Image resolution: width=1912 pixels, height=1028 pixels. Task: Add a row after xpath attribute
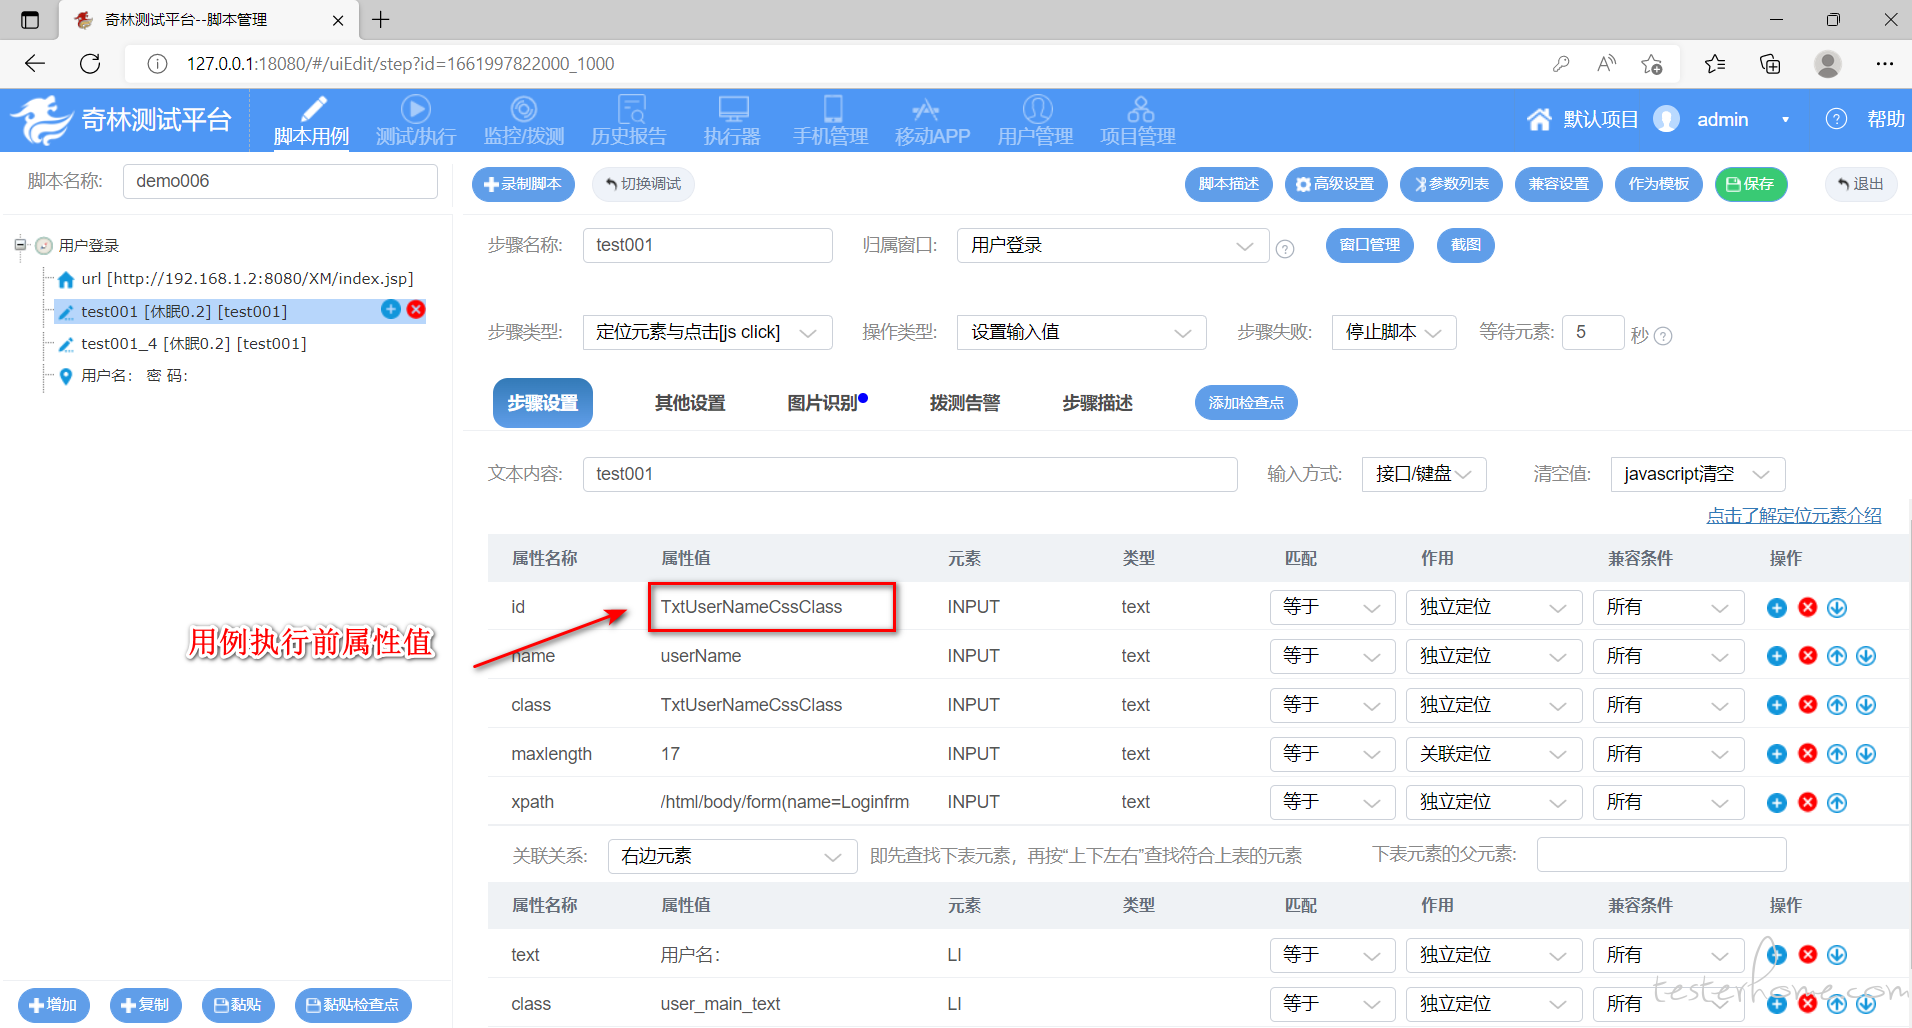click(x=1777, y=803)
